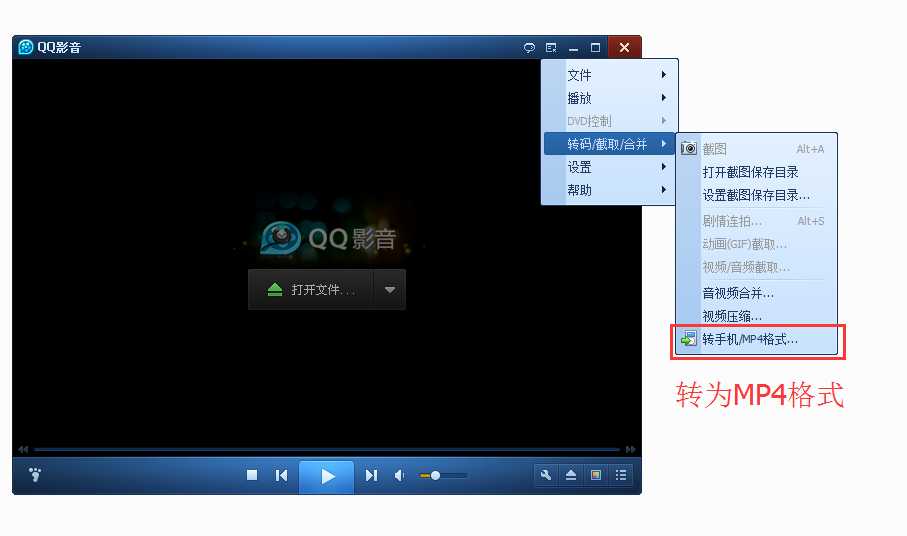Open the 文件 menu item
Screen dimensions: 907x536
(610, 75)
